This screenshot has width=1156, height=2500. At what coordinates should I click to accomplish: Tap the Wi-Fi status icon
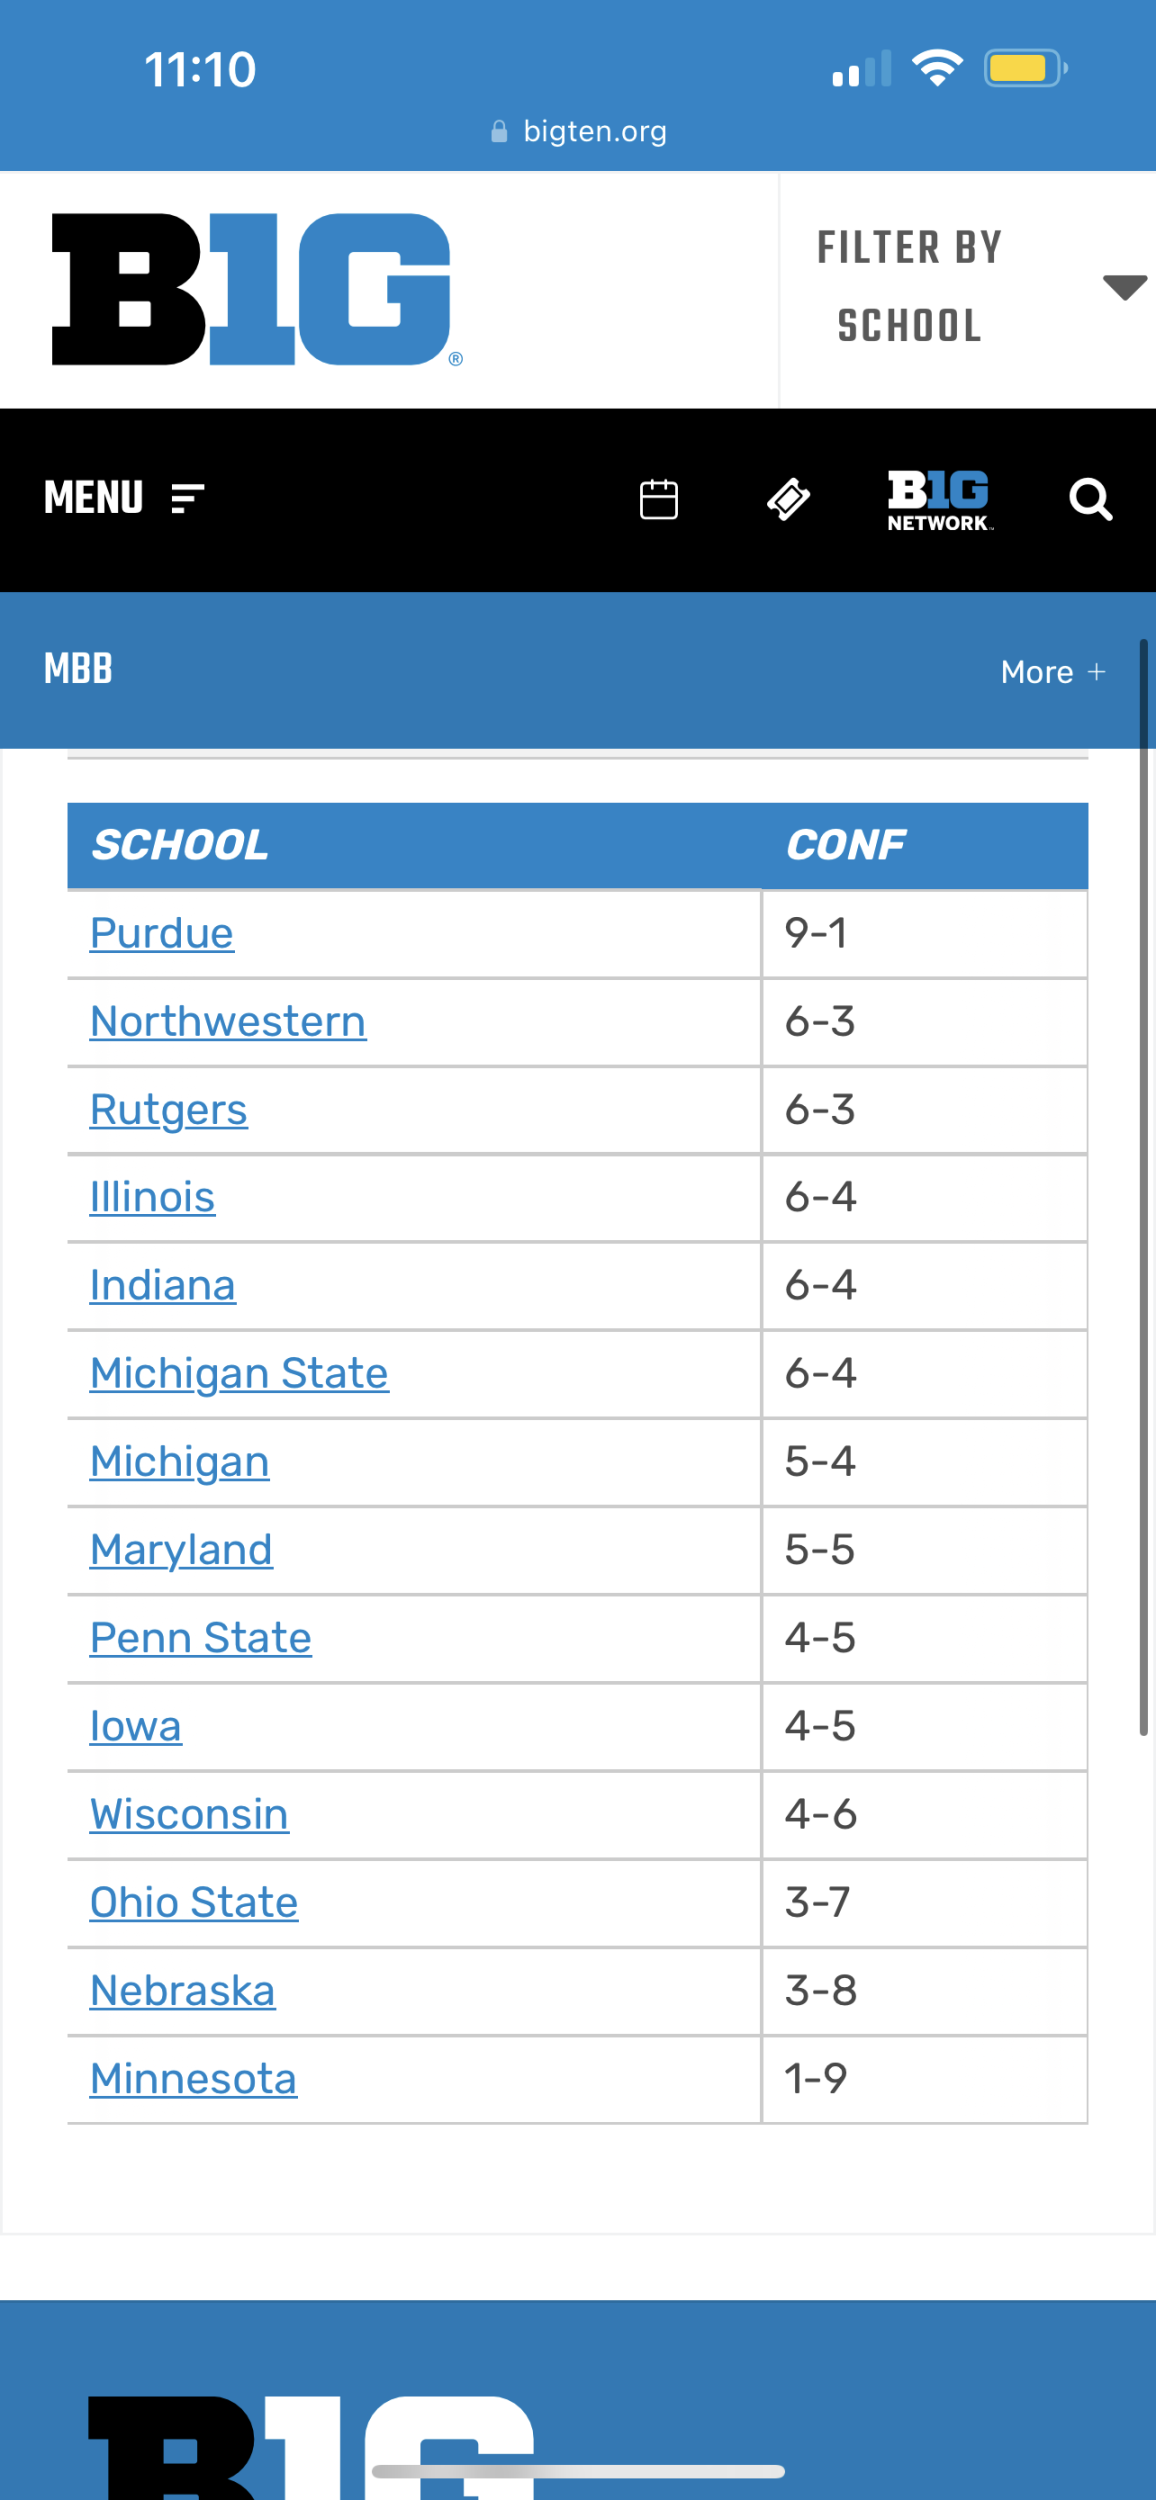point(937,69)
